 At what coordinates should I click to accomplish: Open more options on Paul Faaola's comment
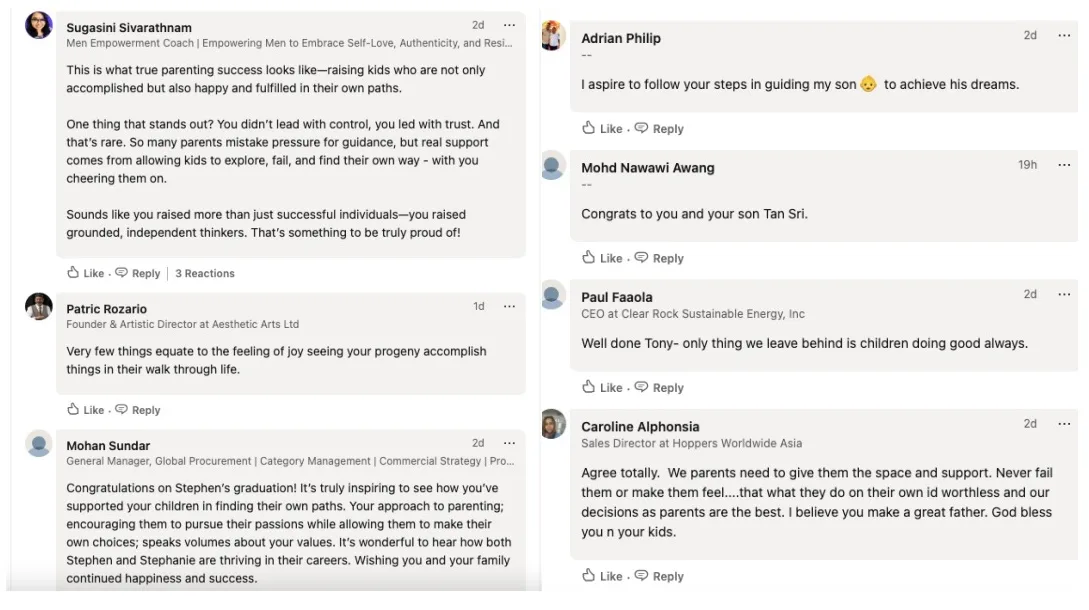click(x=1064, y=294)
